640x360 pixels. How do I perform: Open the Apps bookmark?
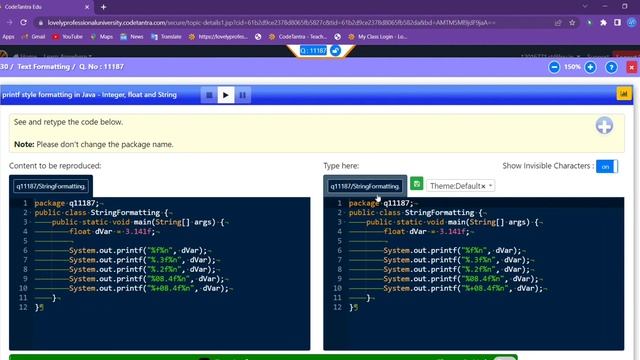point(8,37)
